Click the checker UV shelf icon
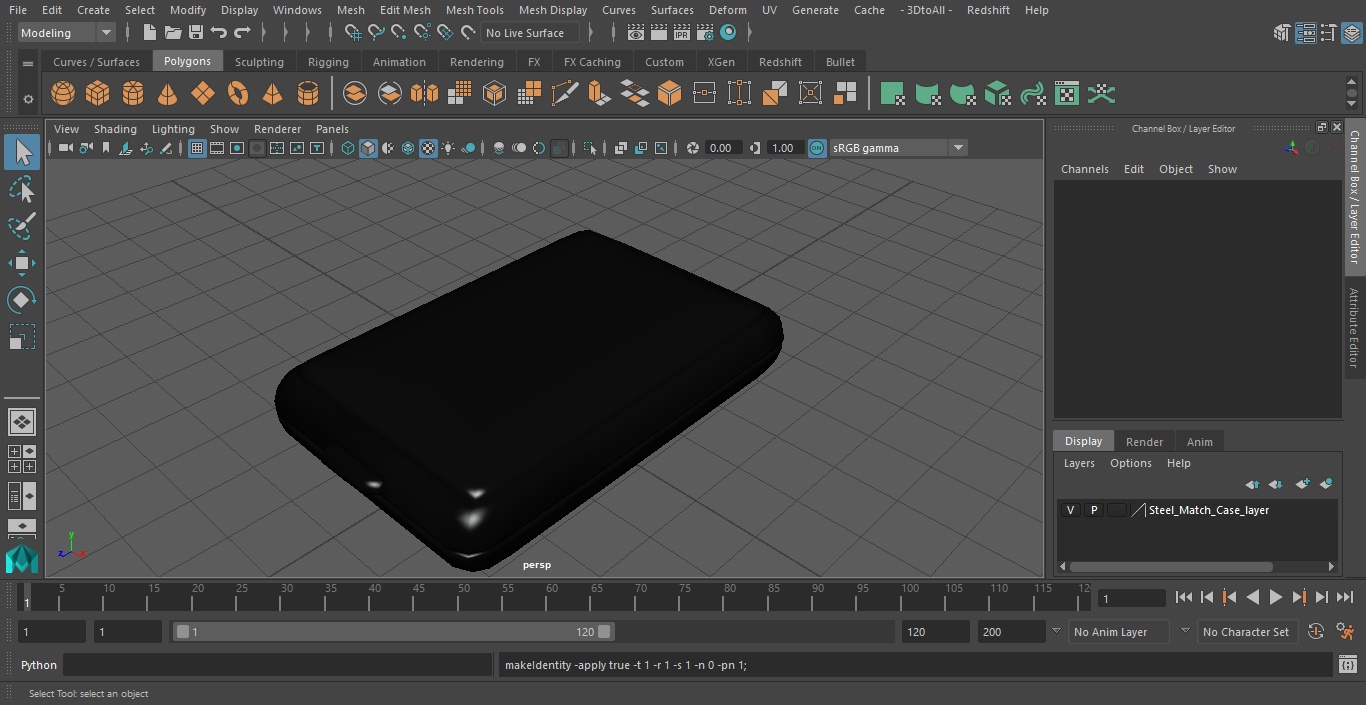Viewport: 1366px width, 705px height. click(x=1067, y=94)
